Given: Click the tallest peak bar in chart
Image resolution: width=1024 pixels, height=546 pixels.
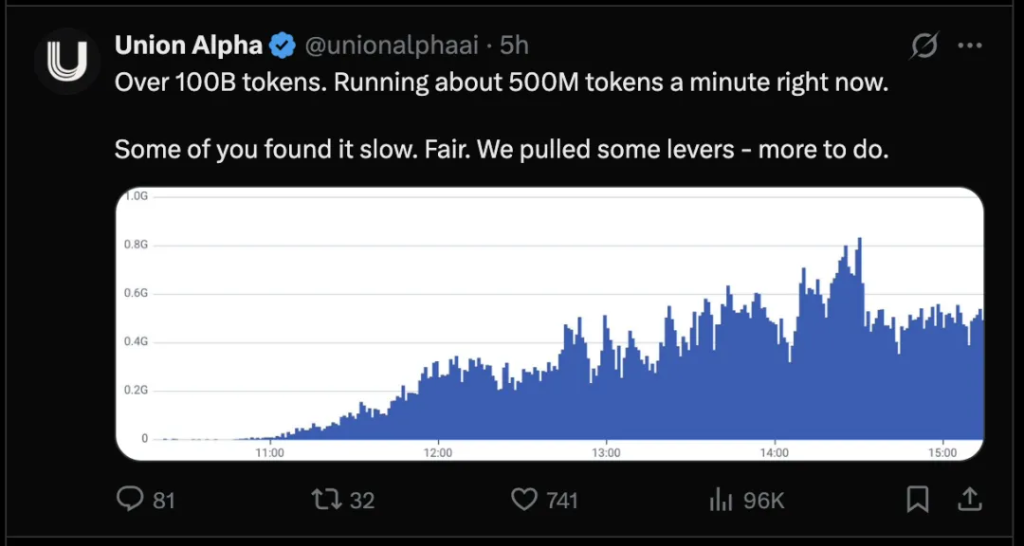Looking at the screenshot, I should (859, 338).
